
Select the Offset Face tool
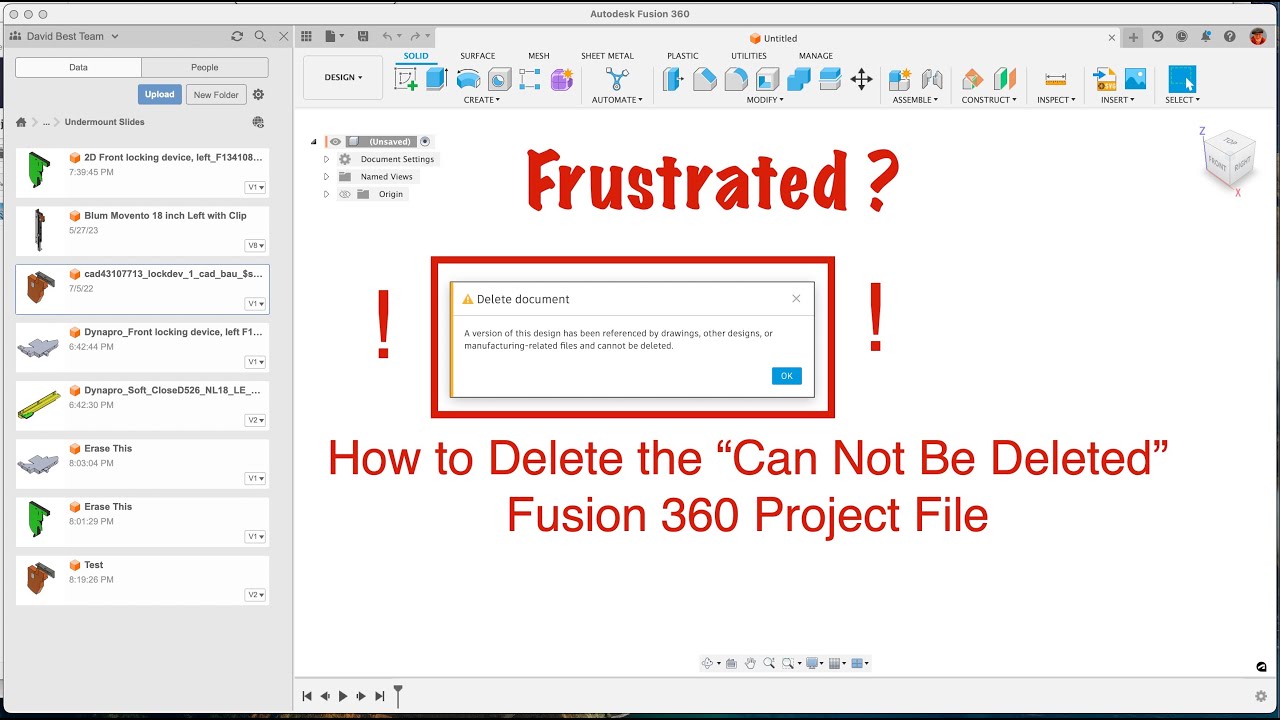(830, 79)
